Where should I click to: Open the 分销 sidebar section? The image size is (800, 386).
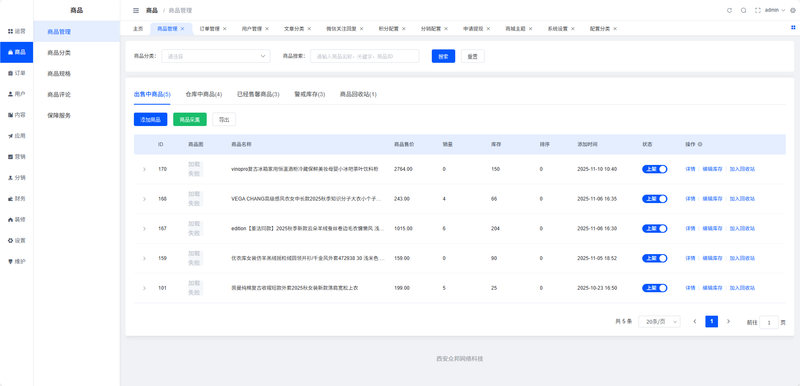click(17, 177)
